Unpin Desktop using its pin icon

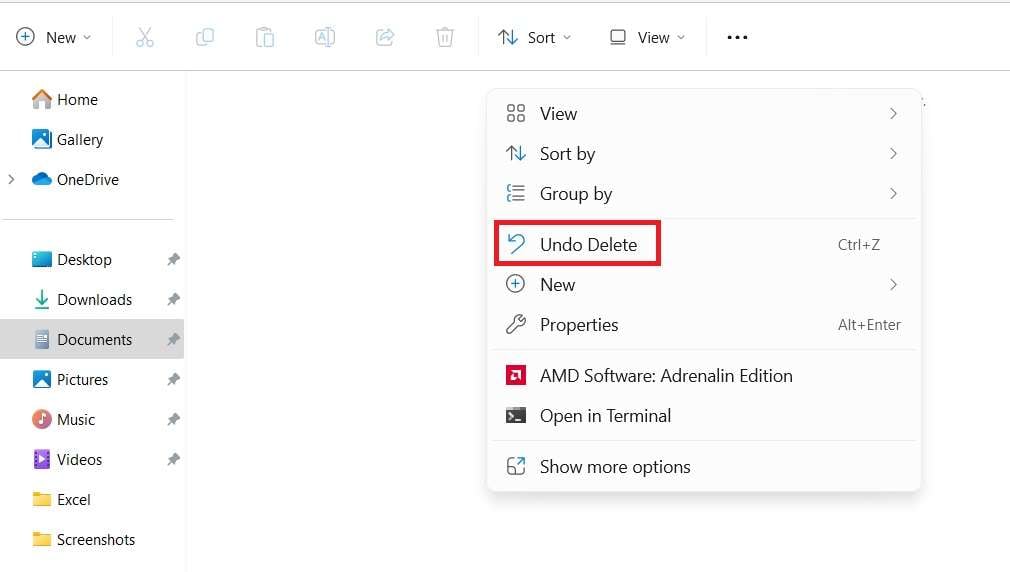[173, 260]
